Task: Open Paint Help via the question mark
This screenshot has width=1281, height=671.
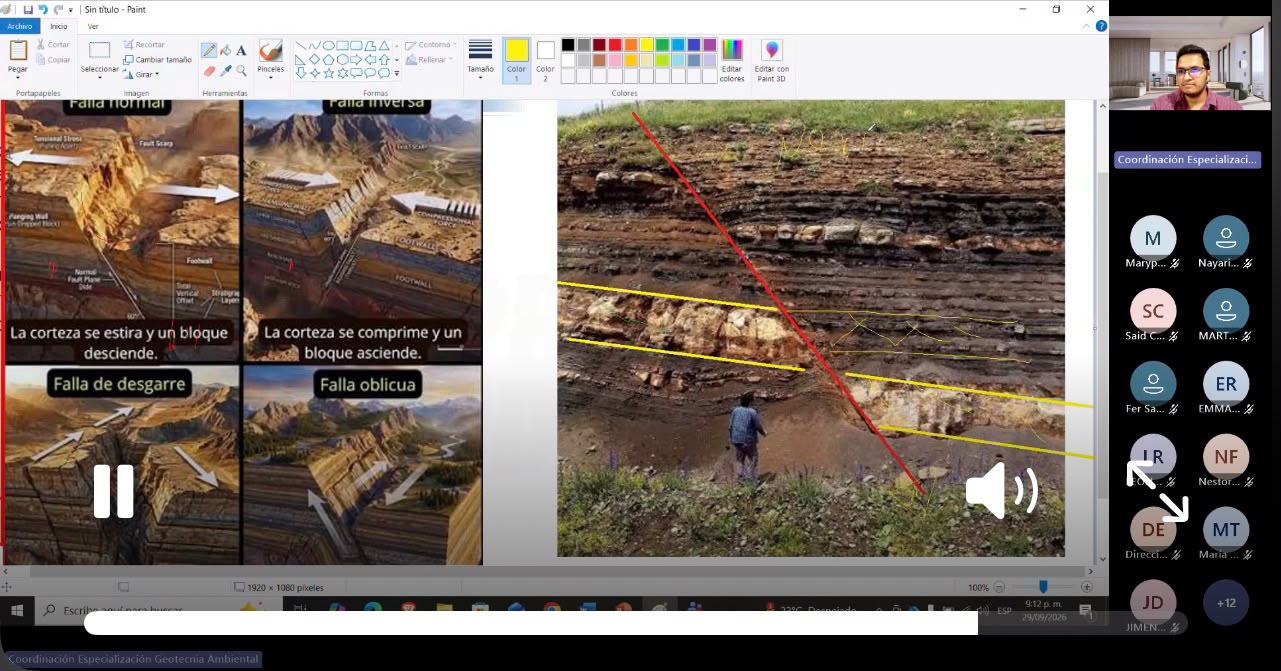Action: (1100, 27)
